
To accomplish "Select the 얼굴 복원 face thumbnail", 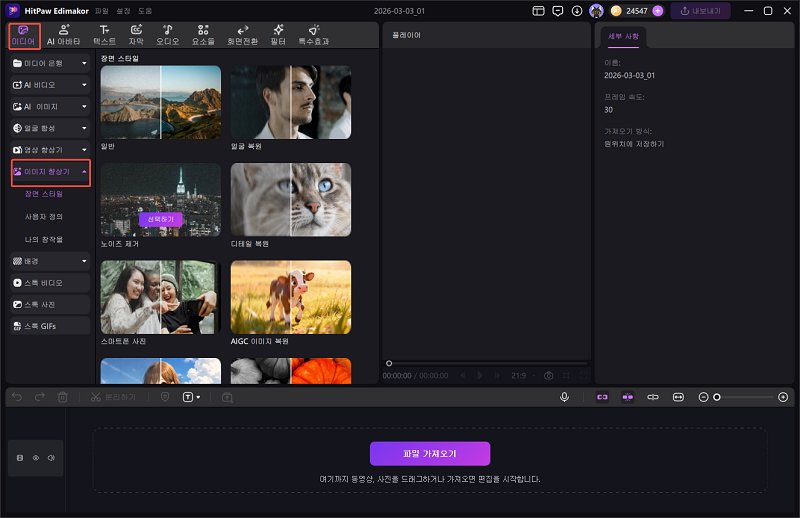I will (291, 102).
